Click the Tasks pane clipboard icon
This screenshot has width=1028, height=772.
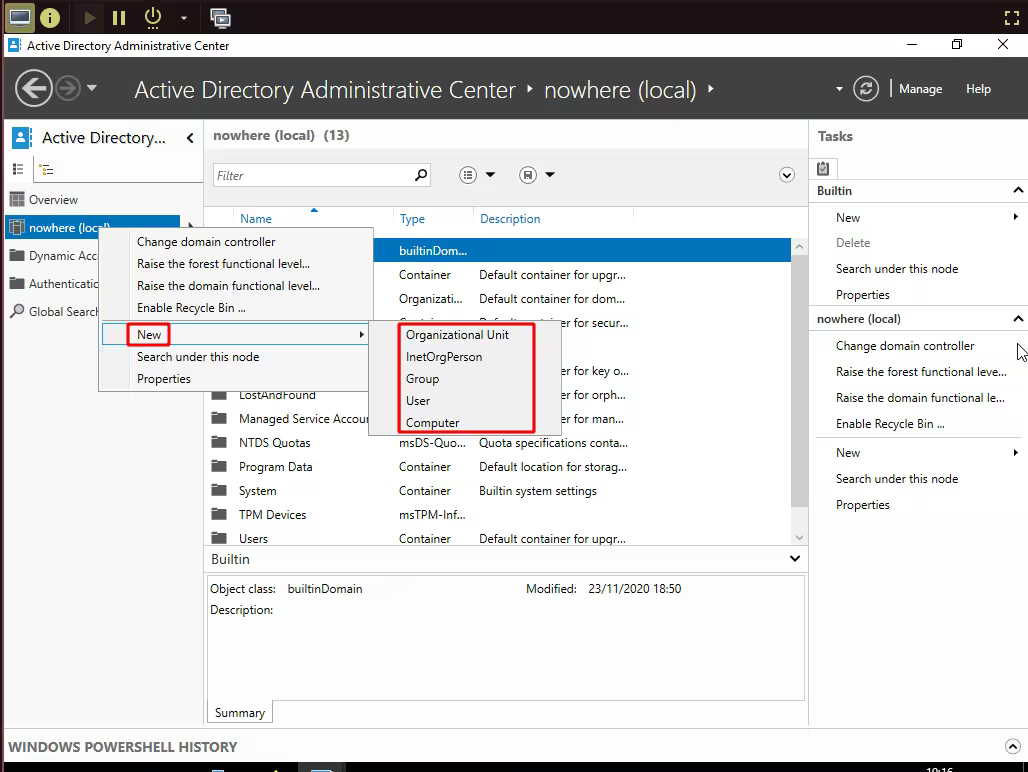tap(823, 169)
